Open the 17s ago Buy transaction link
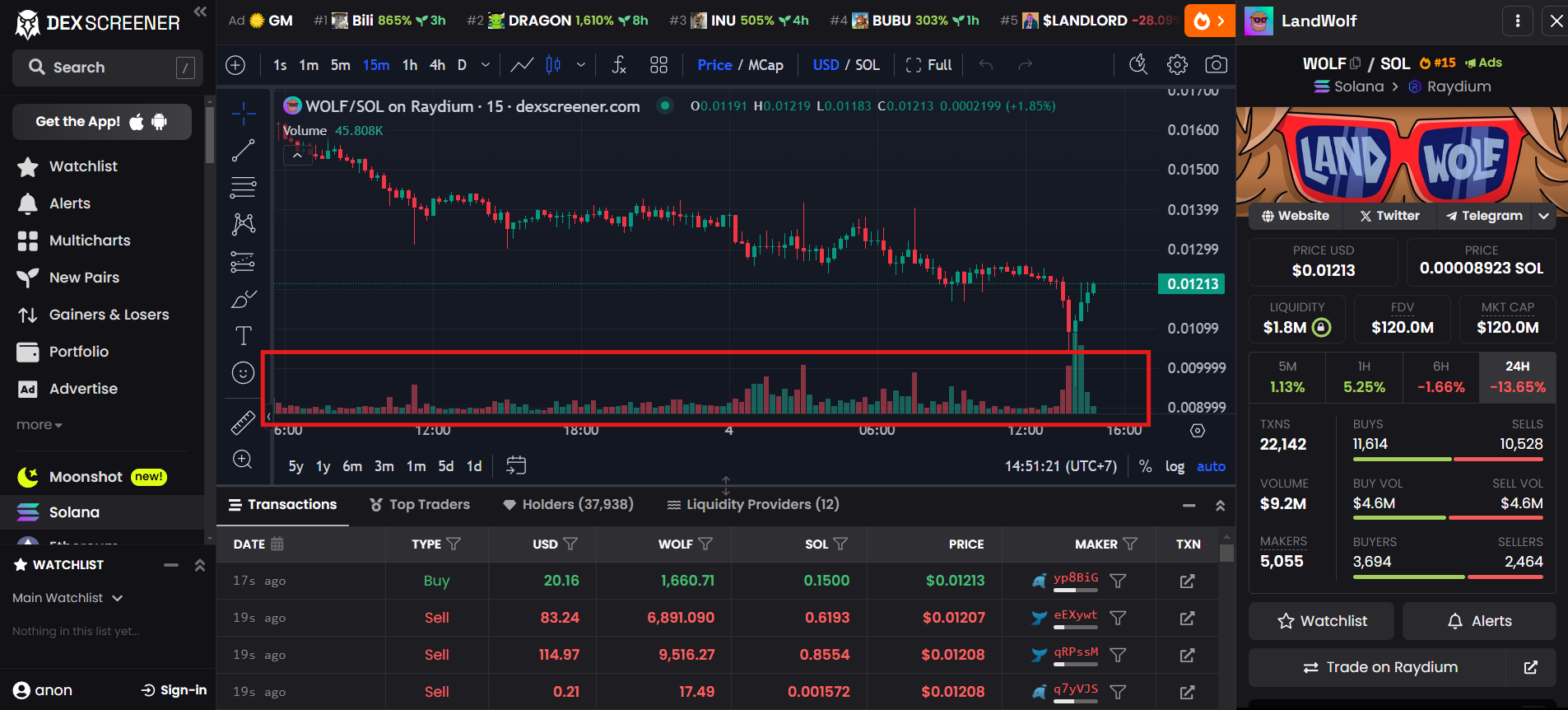The width and height of the screenshot is (1568, 710). click(1187, 581)
